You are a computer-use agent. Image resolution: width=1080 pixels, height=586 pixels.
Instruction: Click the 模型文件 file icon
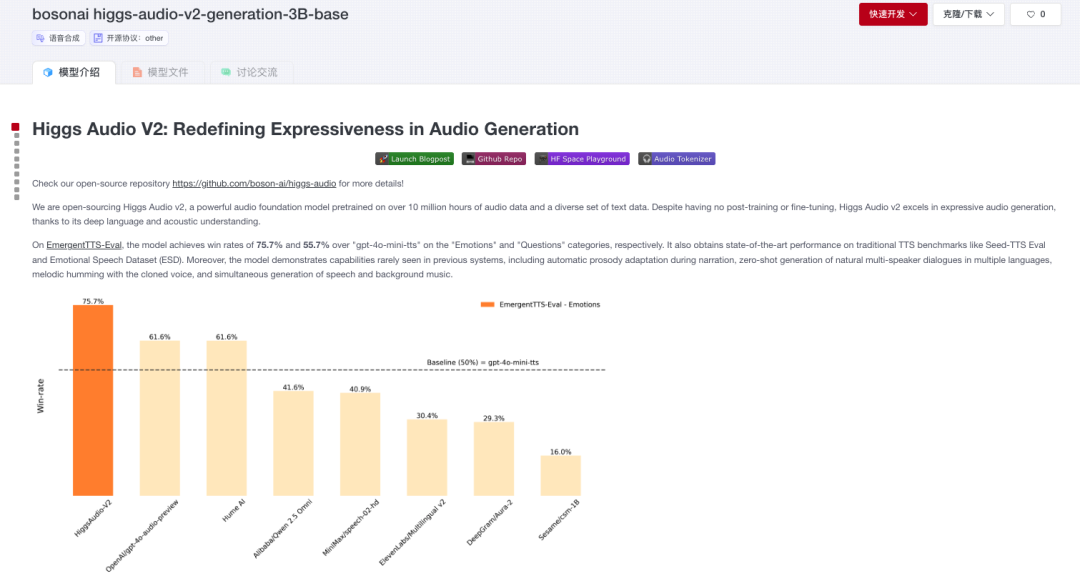coord(137,72)
